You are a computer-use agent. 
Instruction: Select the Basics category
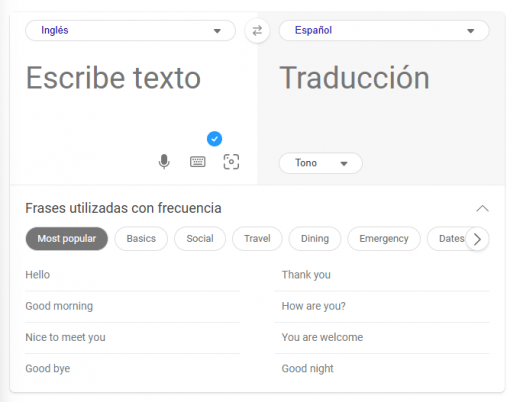(141, 239)
